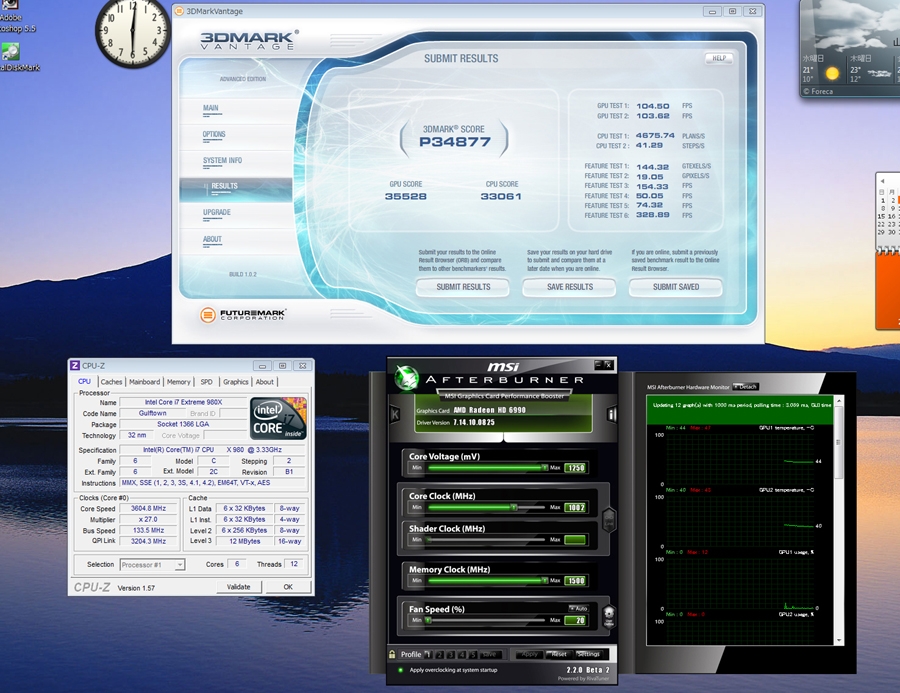Screen dimensions: 900x693
Task: Click the Memory Clock slider handle
Action: click(x=544, y=581)
